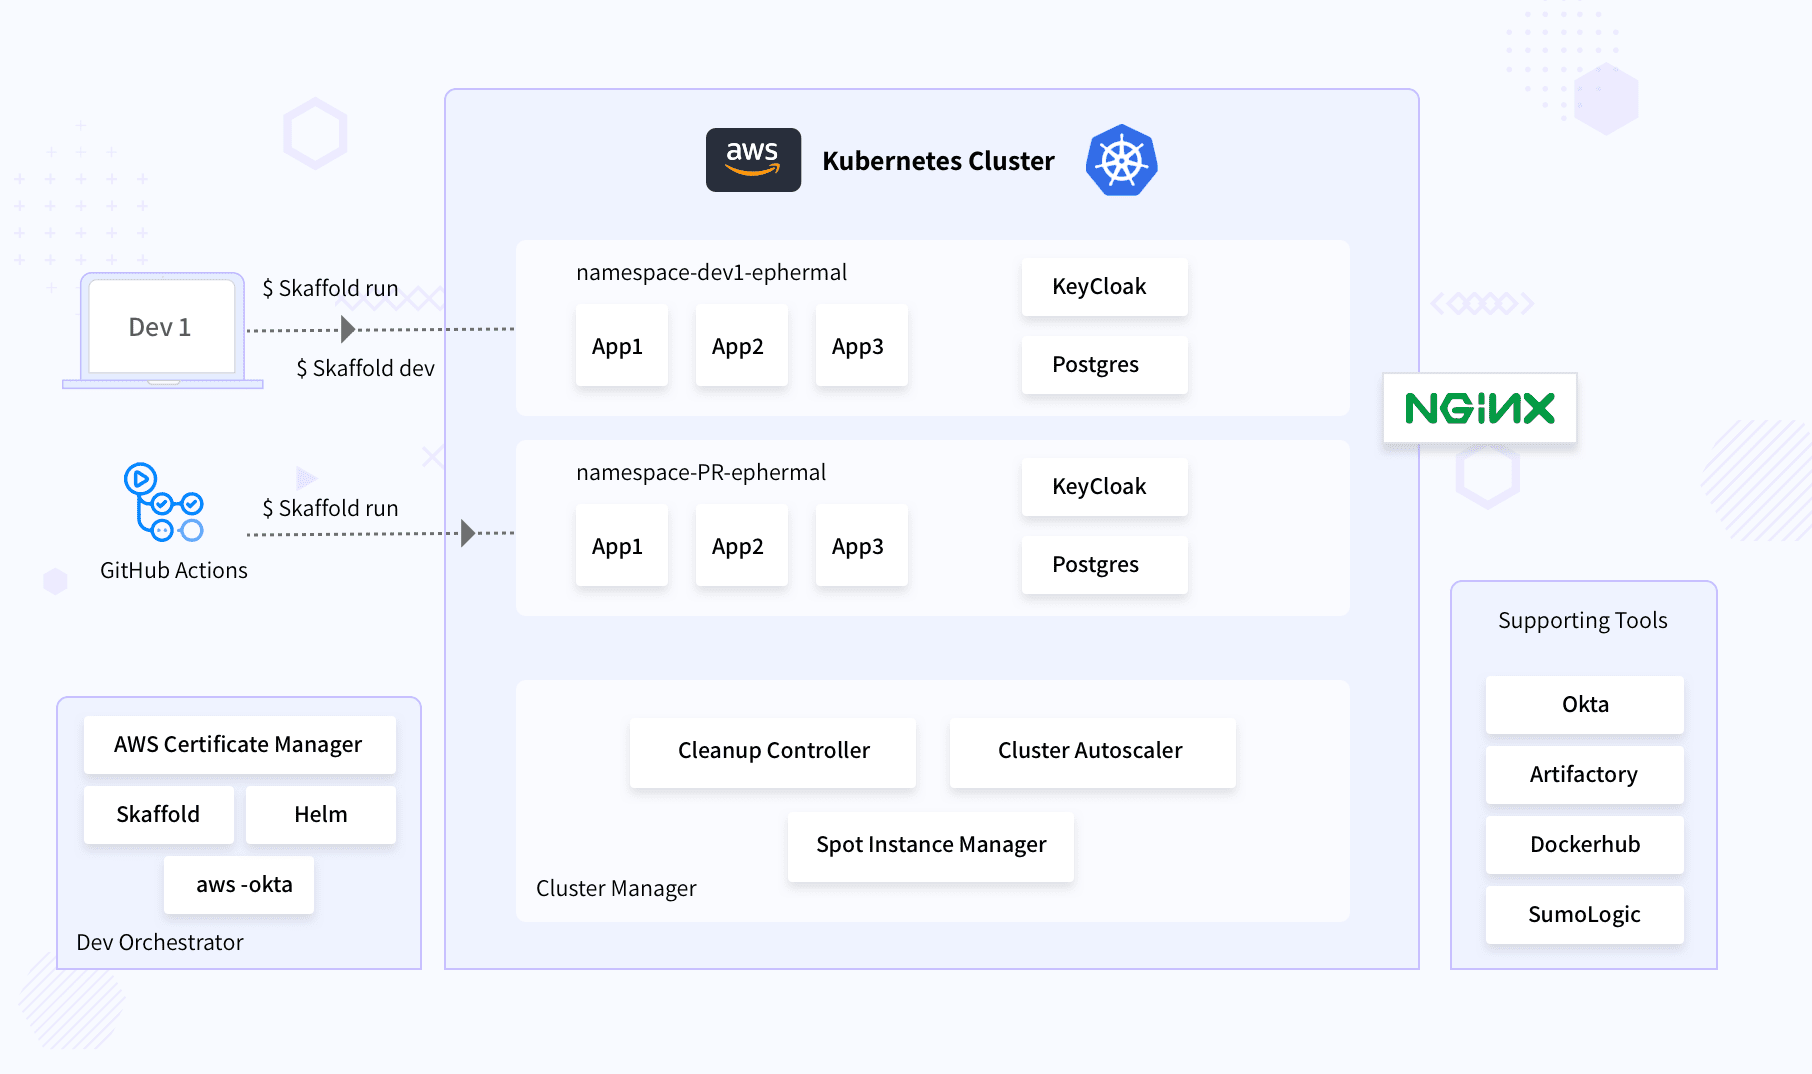Open the Artifactory link under Supporting Tools
Screen dimensions: 1812x1074
coord(1583,774)
